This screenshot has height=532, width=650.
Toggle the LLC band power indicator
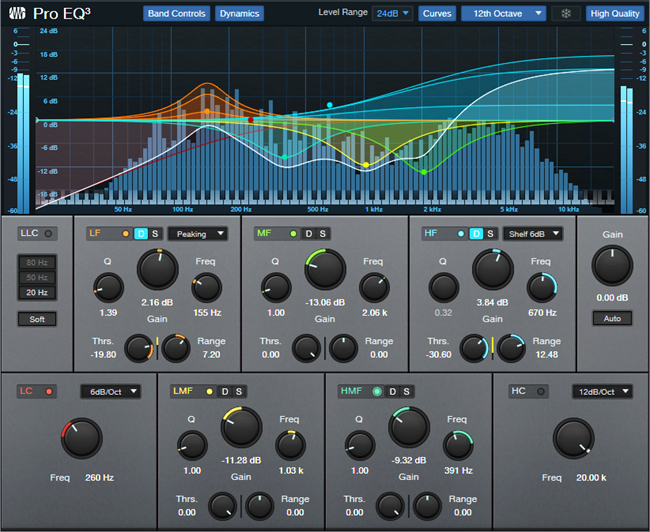[x=48, y=233]
